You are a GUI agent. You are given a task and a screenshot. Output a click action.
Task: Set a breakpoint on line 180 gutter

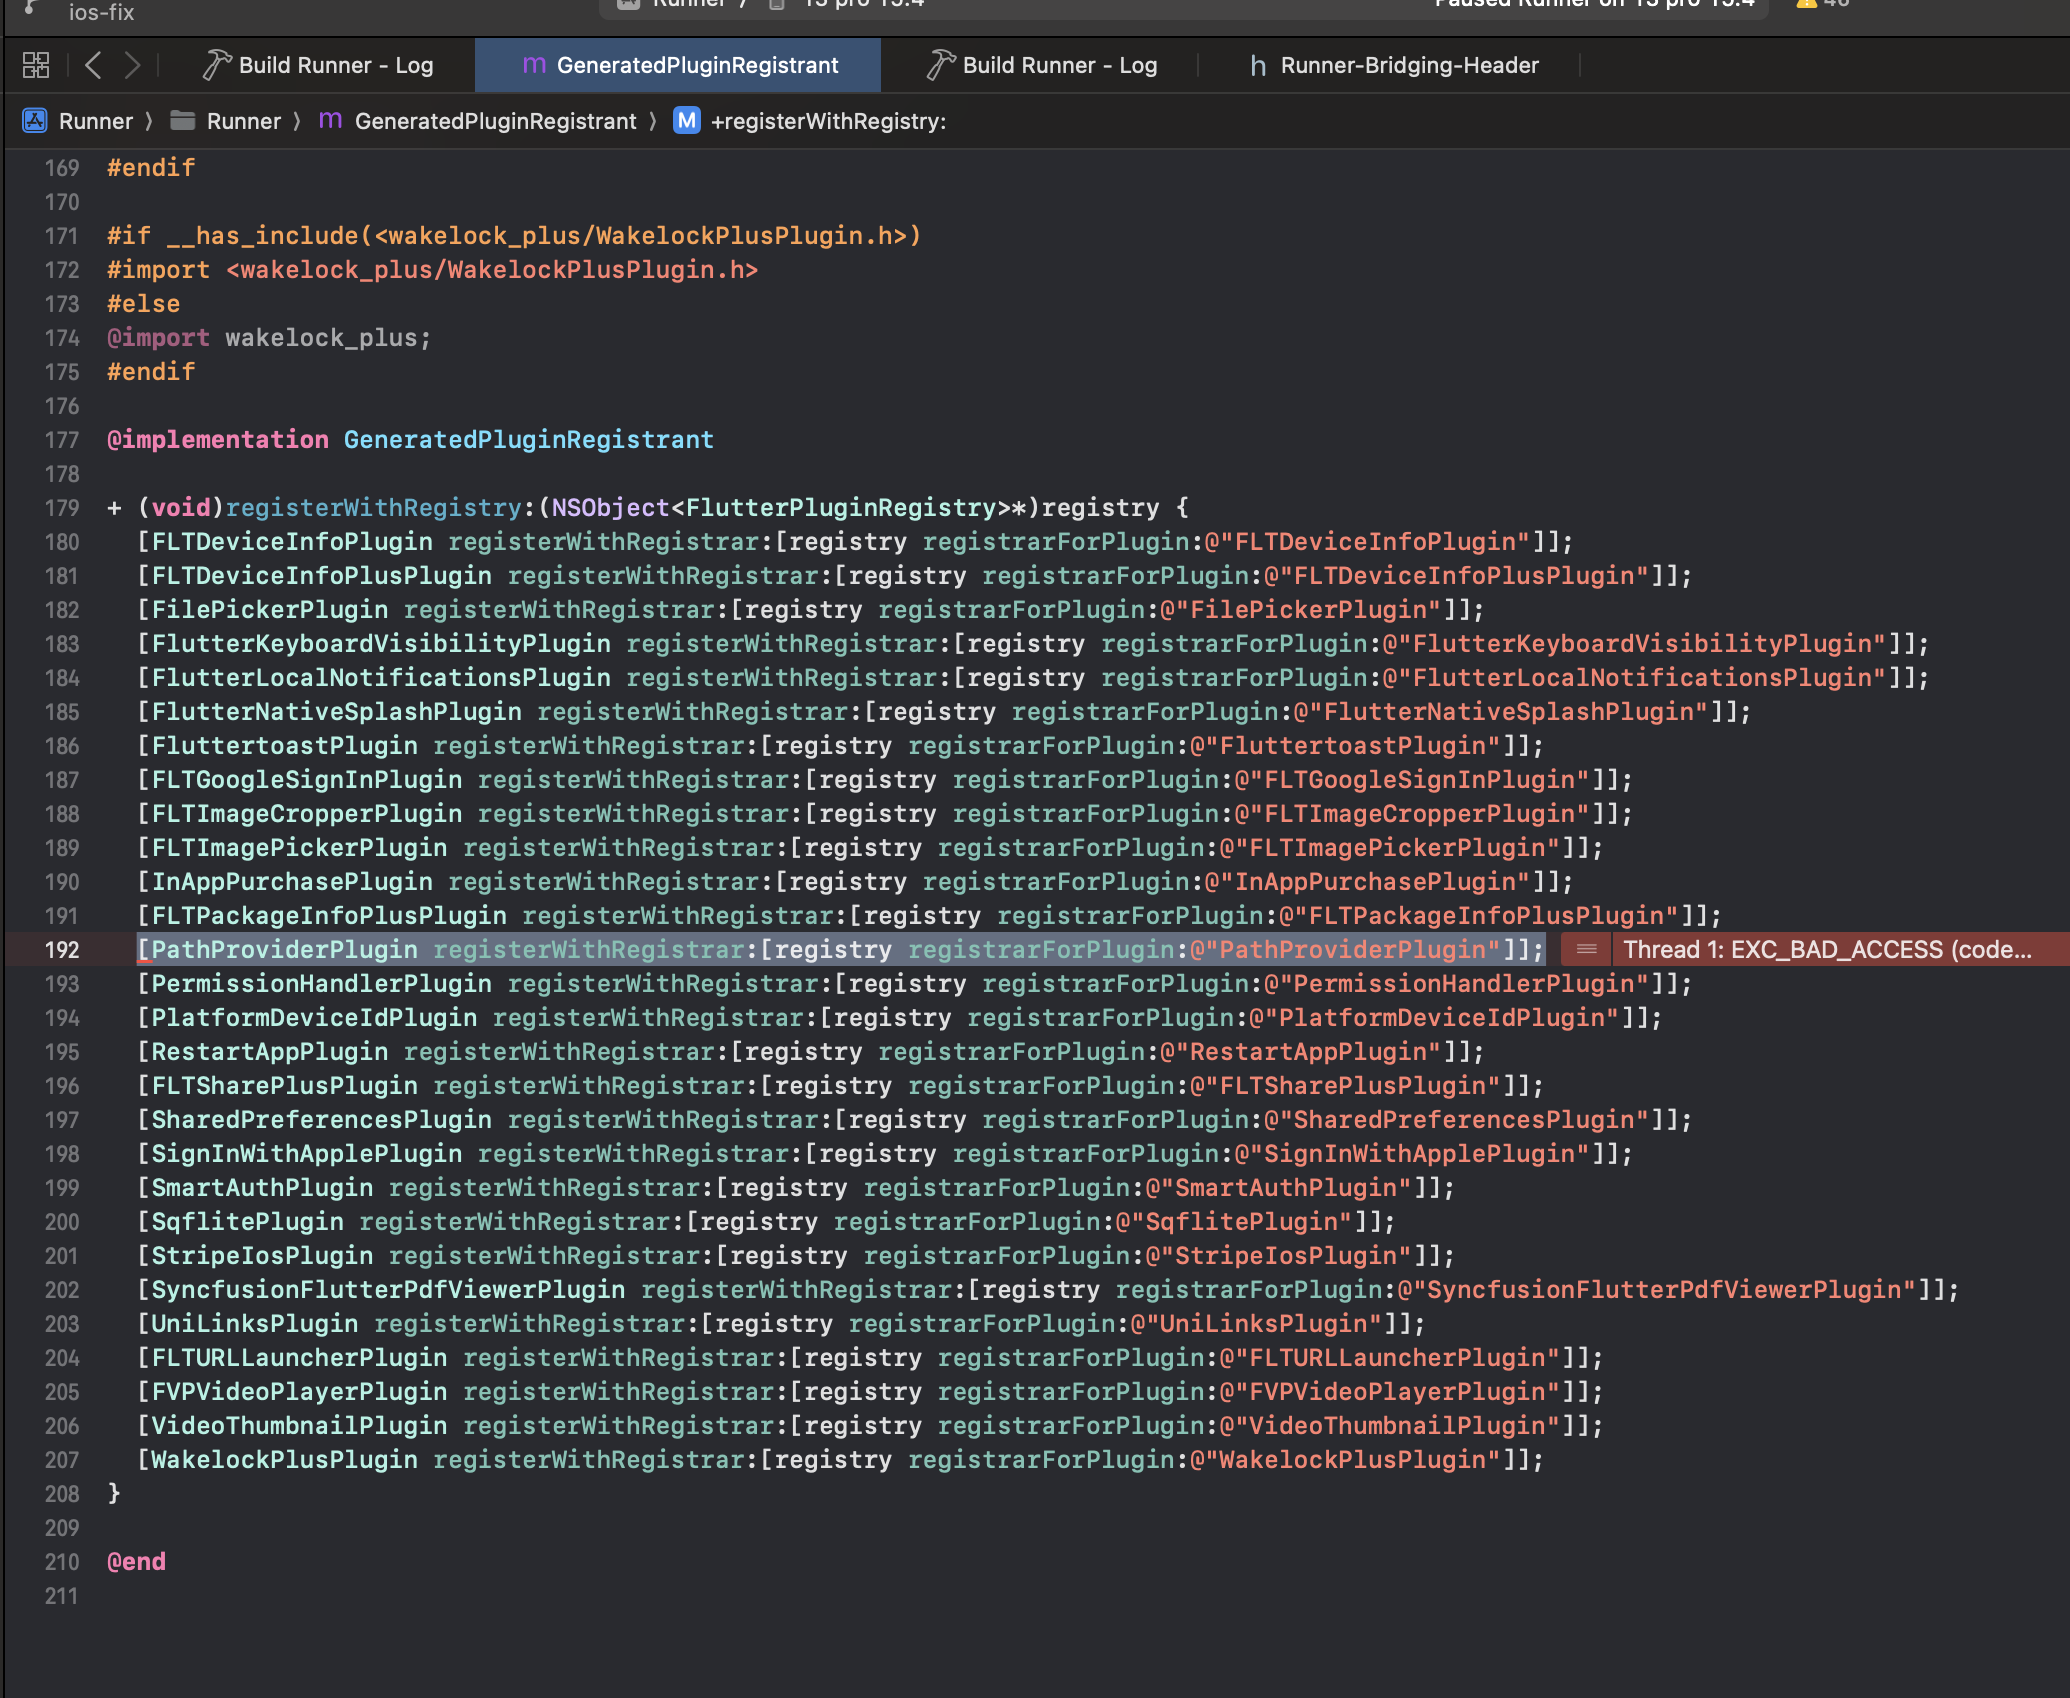point(60,541)
